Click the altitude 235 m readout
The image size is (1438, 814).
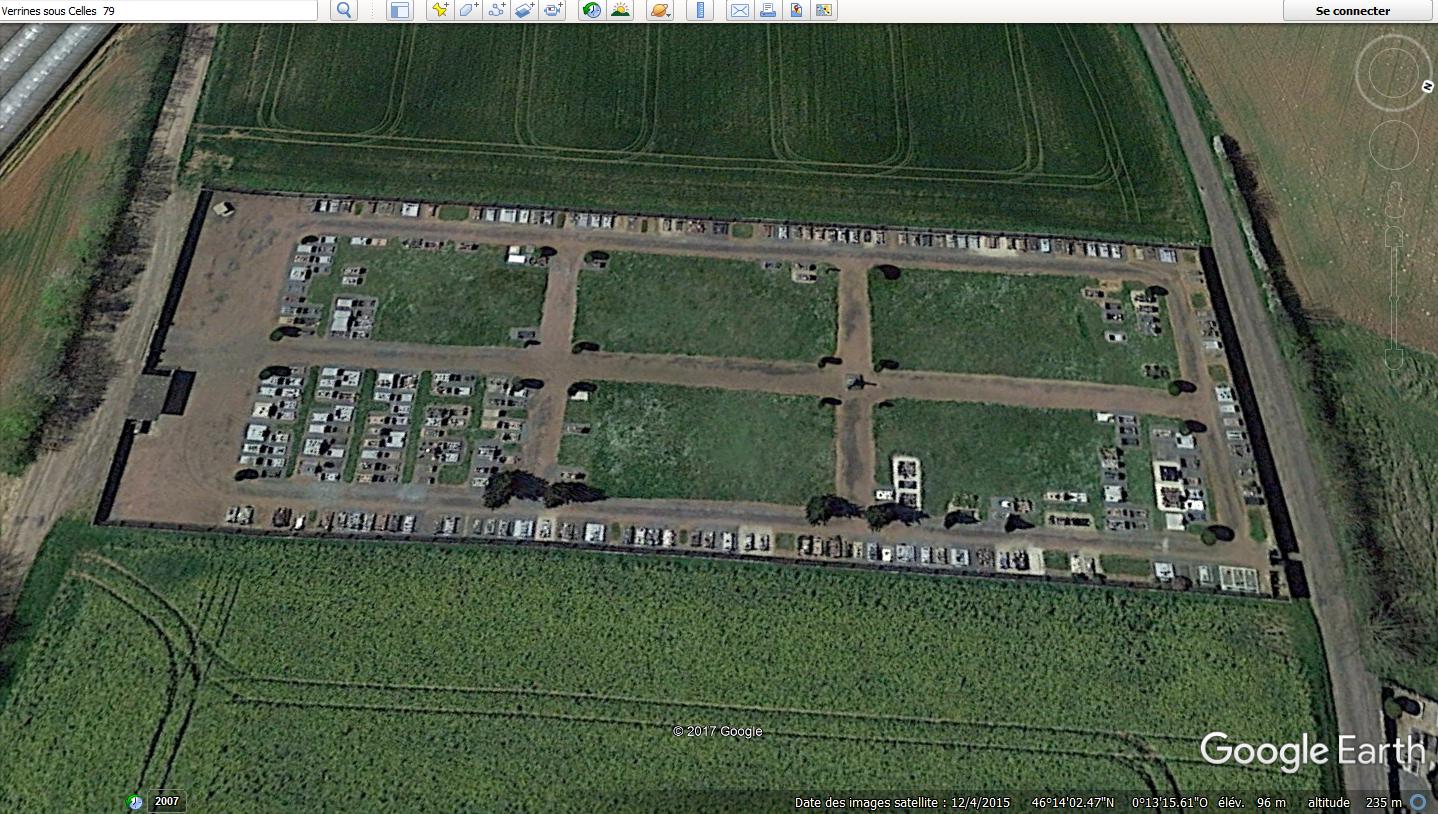click(x=1355, y=802)
